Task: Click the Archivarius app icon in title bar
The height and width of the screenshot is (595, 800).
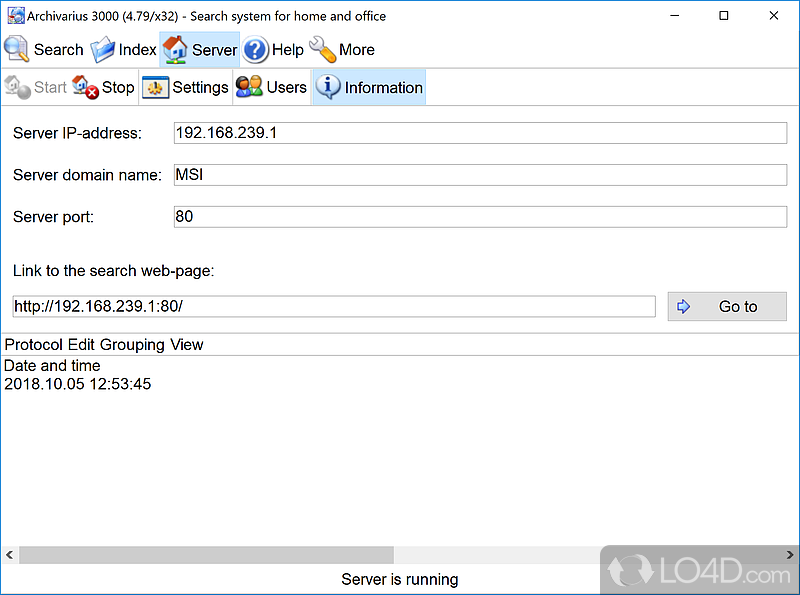Action: [x=16, y=16]
